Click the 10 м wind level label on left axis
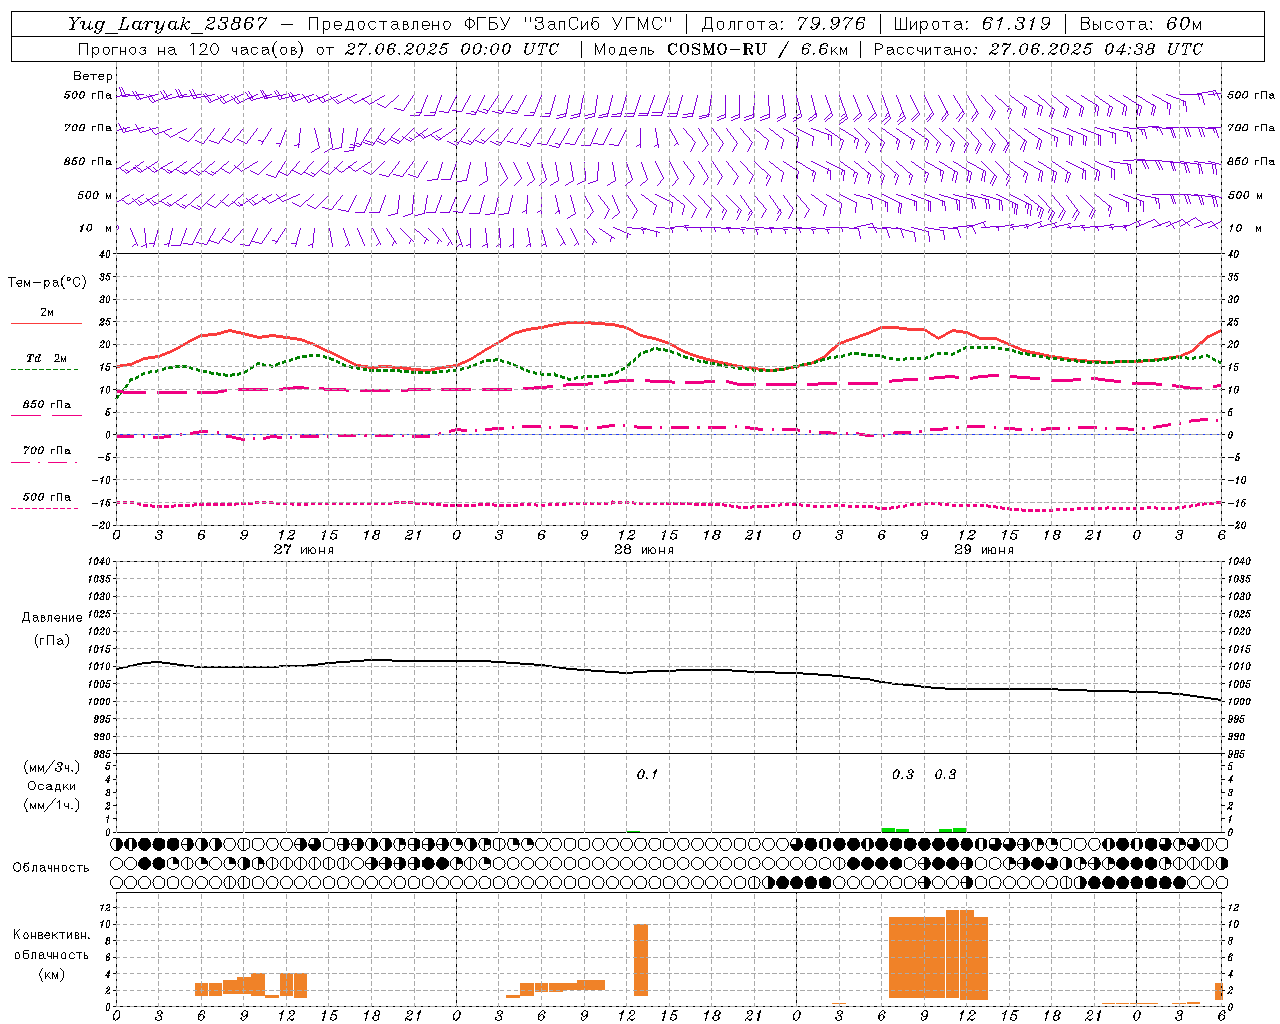This screenshot has height=1024, width=1280. click(x=95, y=229)
